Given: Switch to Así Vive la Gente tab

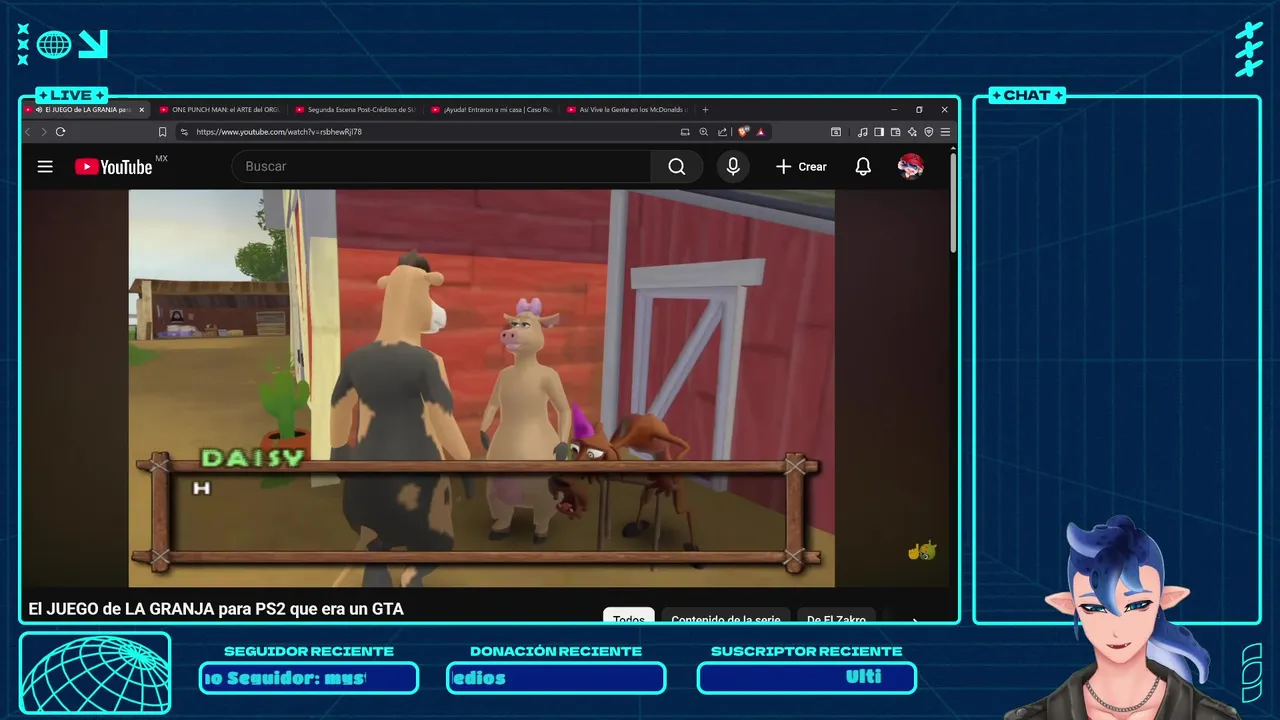Looking at the screenshot, I should (x=626, y=110).
